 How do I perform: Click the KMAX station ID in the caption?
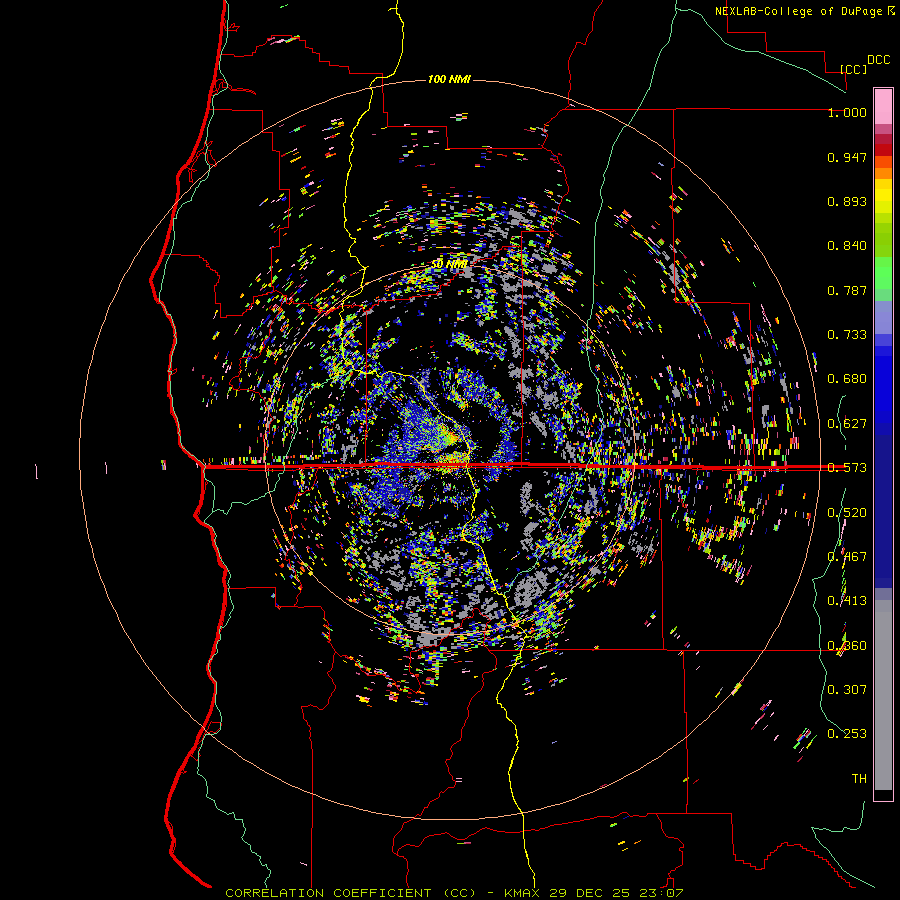[x=523, y=893]
